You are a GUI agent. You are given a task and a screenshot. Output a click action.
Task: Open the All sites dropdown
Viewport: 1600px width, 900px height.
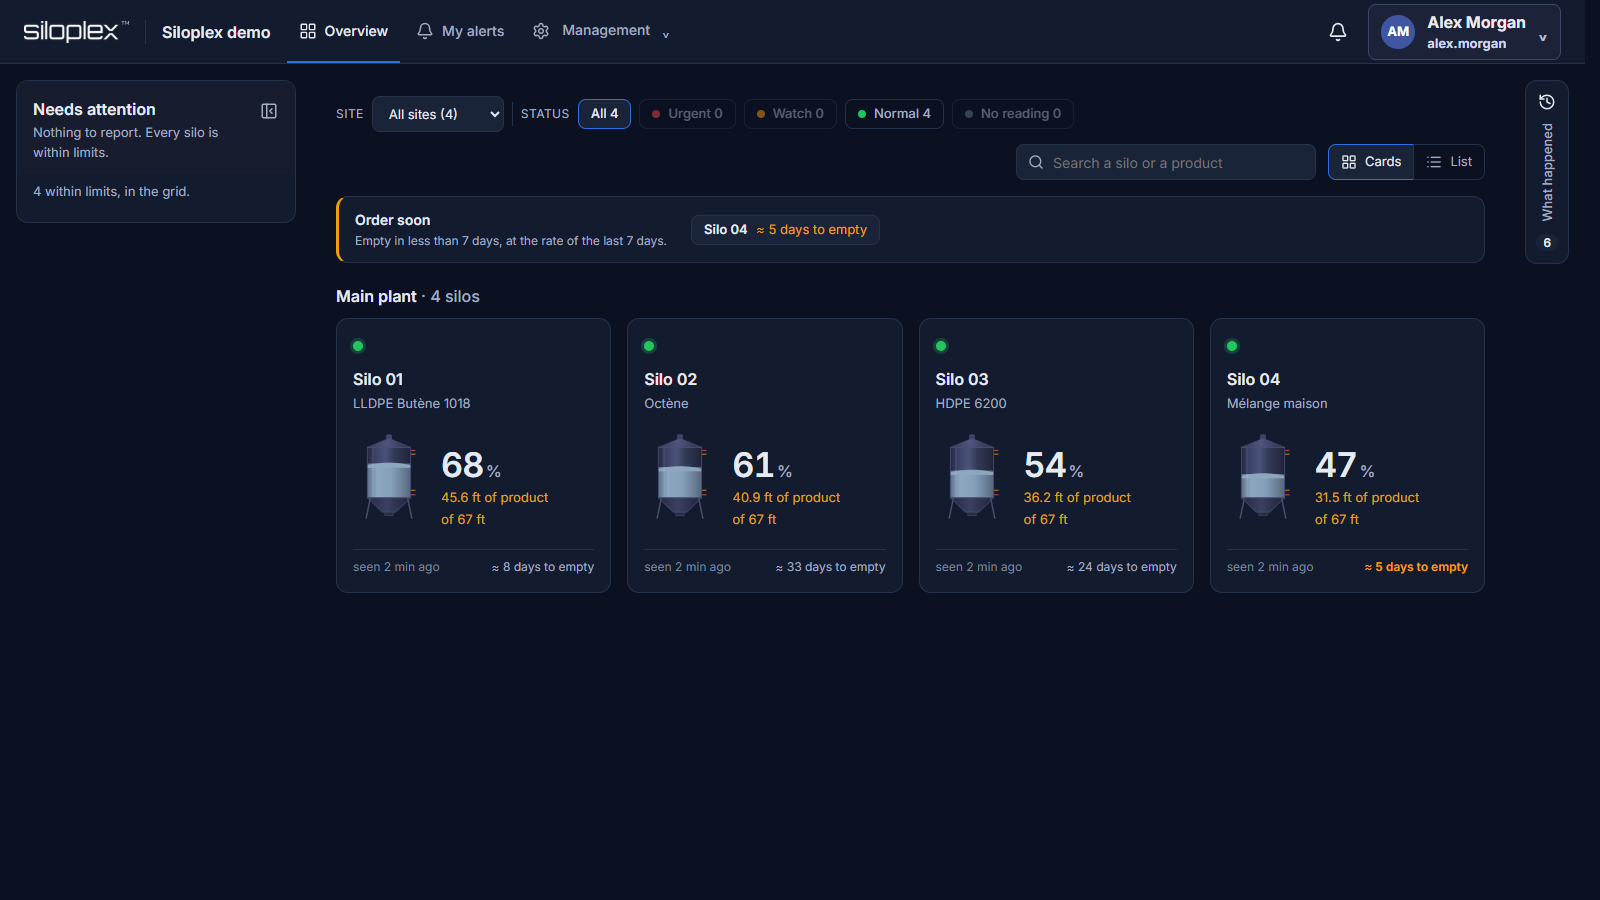click(x=438, y=114)
